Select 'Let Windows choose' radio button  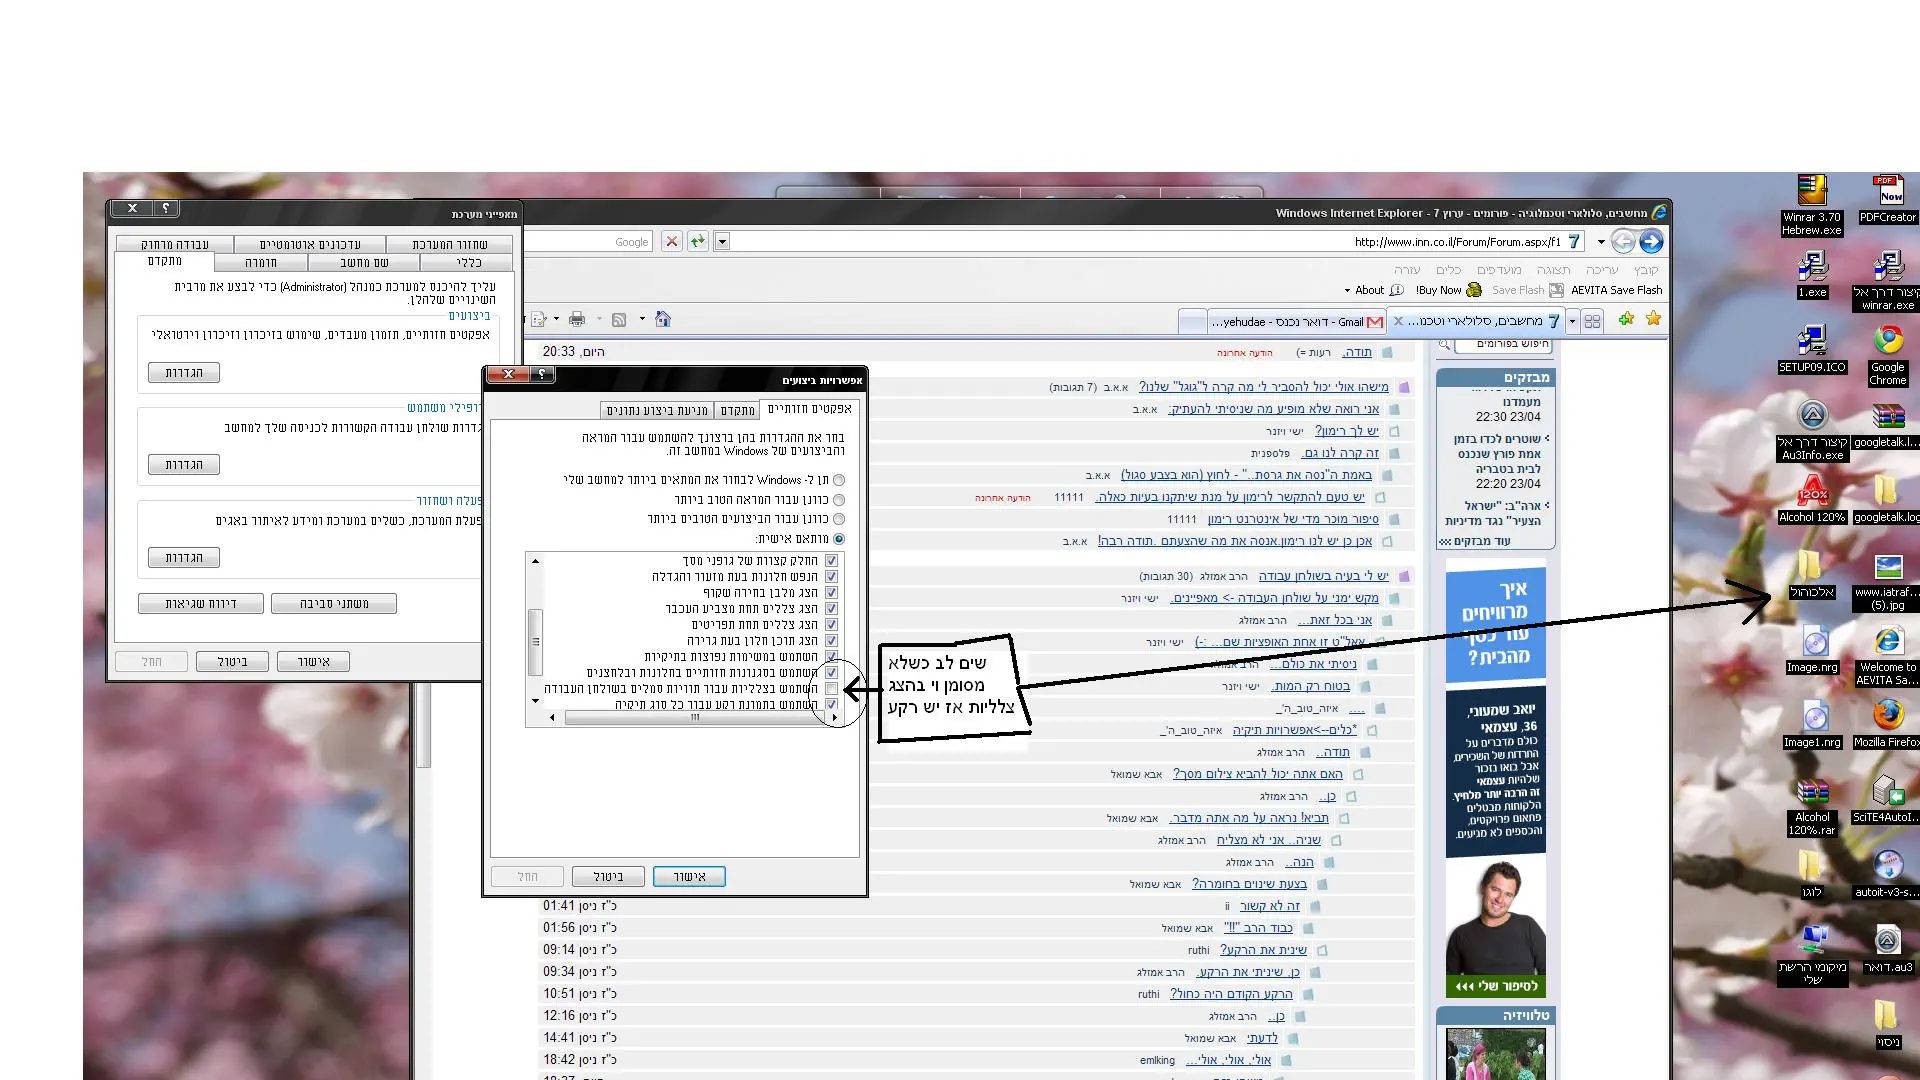coord(839,480)
